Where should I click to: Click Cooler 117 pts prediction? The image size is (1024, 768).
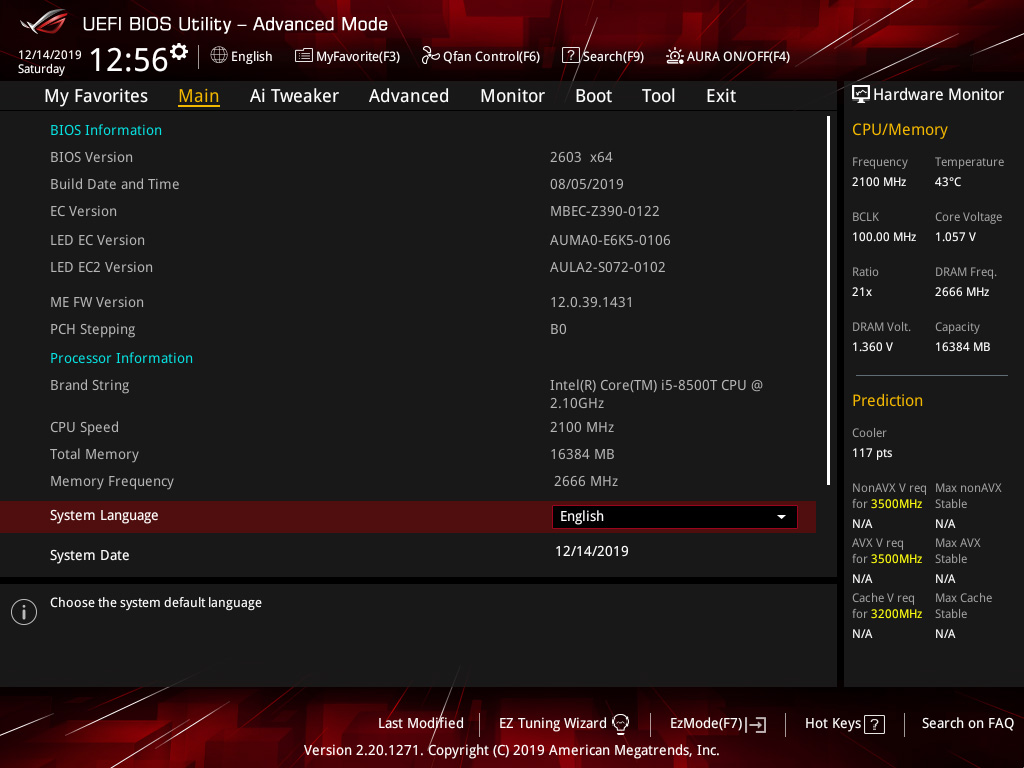click(872, 453)
